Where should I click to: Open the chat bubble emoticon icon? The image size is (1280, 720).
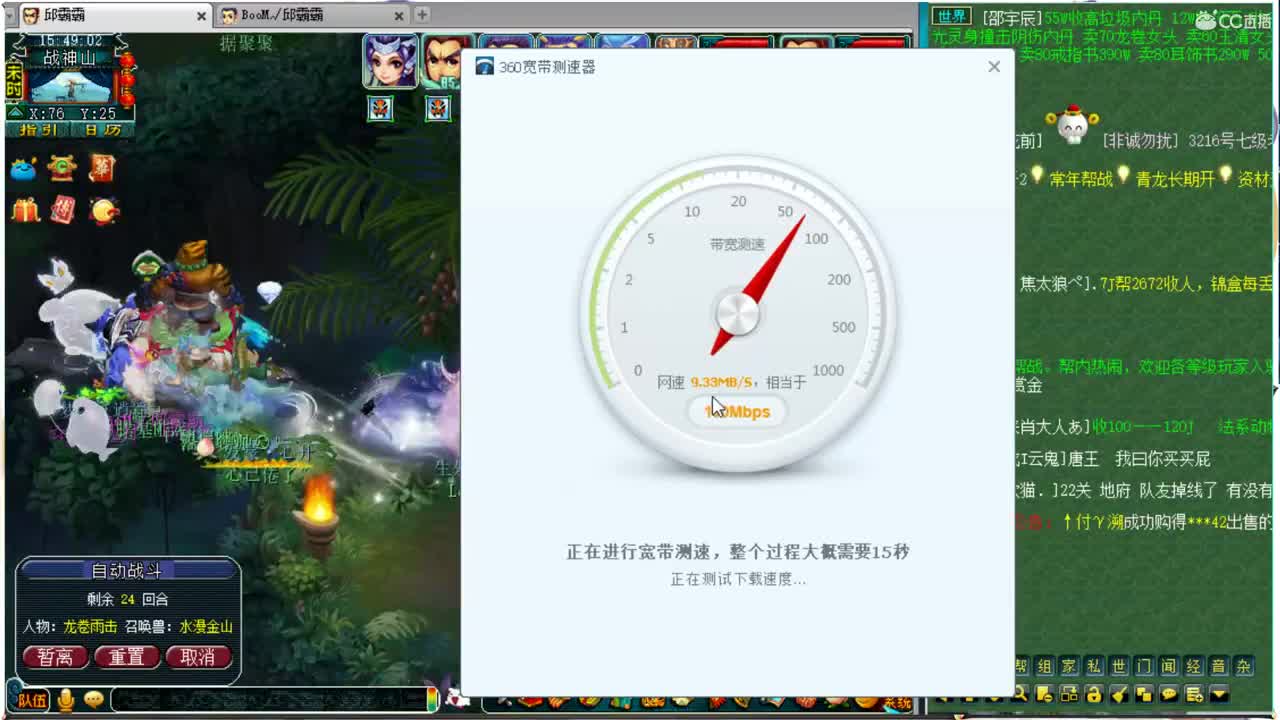click(94, 700)
